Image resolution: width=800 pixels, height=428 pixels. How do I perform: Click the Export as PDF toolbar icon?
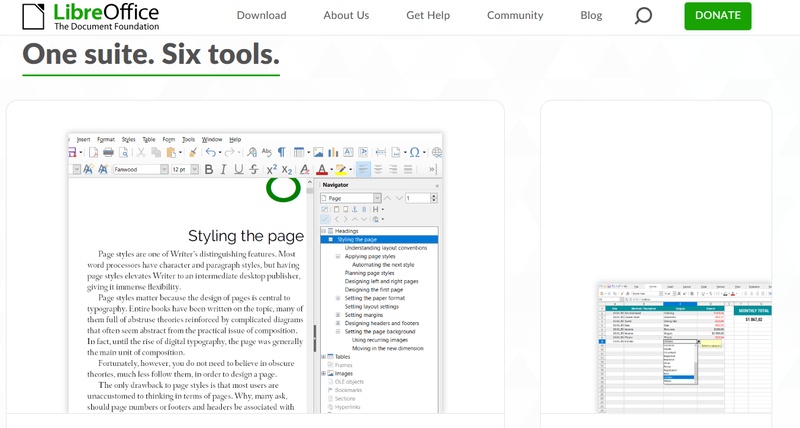pyautogui.click(x=93, y=152)
